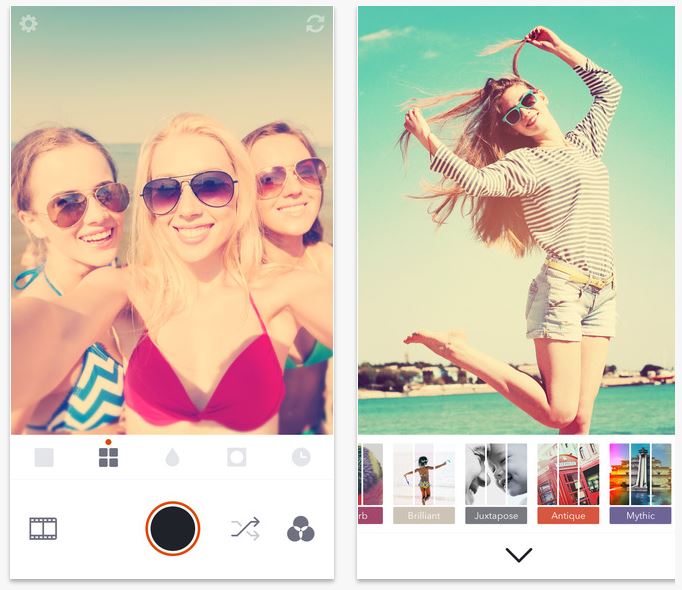Pick the Juxtapose black-and-white filter thumbnail

[x=496, y=474]
